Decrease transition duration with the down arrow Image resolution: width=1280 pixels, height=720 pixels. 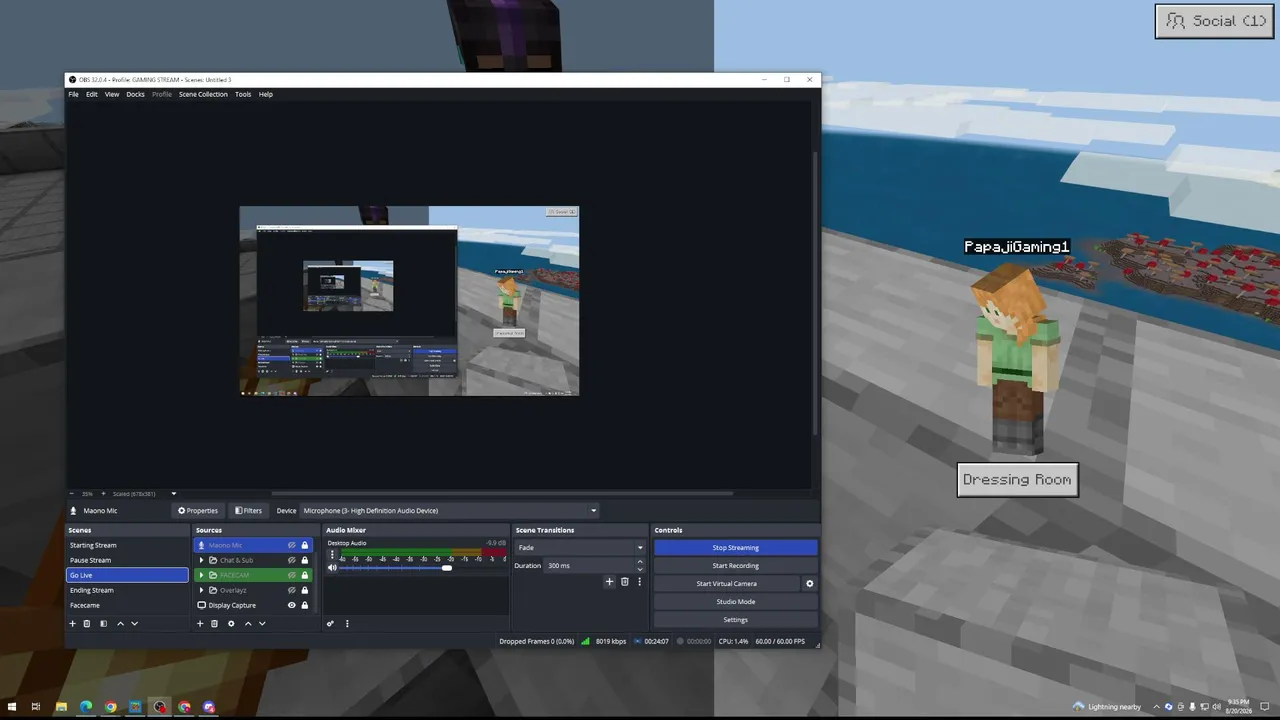(640, 569)
